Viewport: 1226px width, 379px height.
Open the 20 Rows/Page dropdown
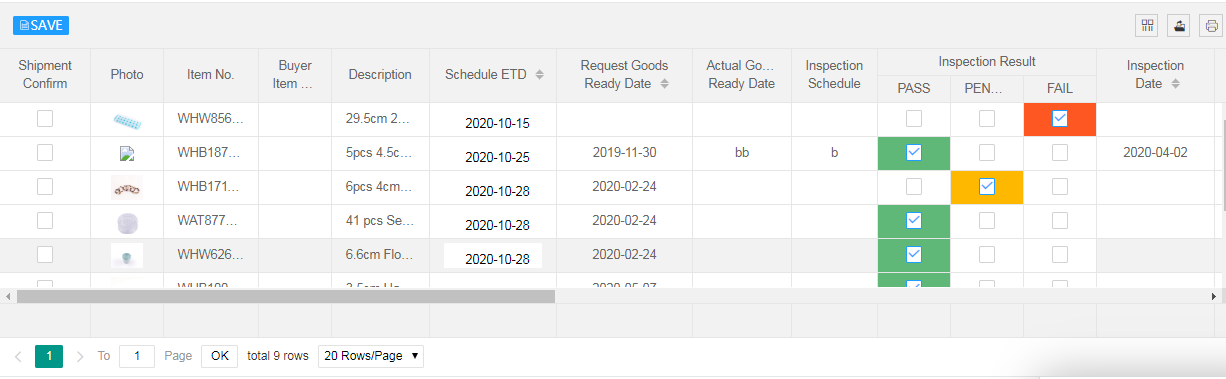pos(371,356)
